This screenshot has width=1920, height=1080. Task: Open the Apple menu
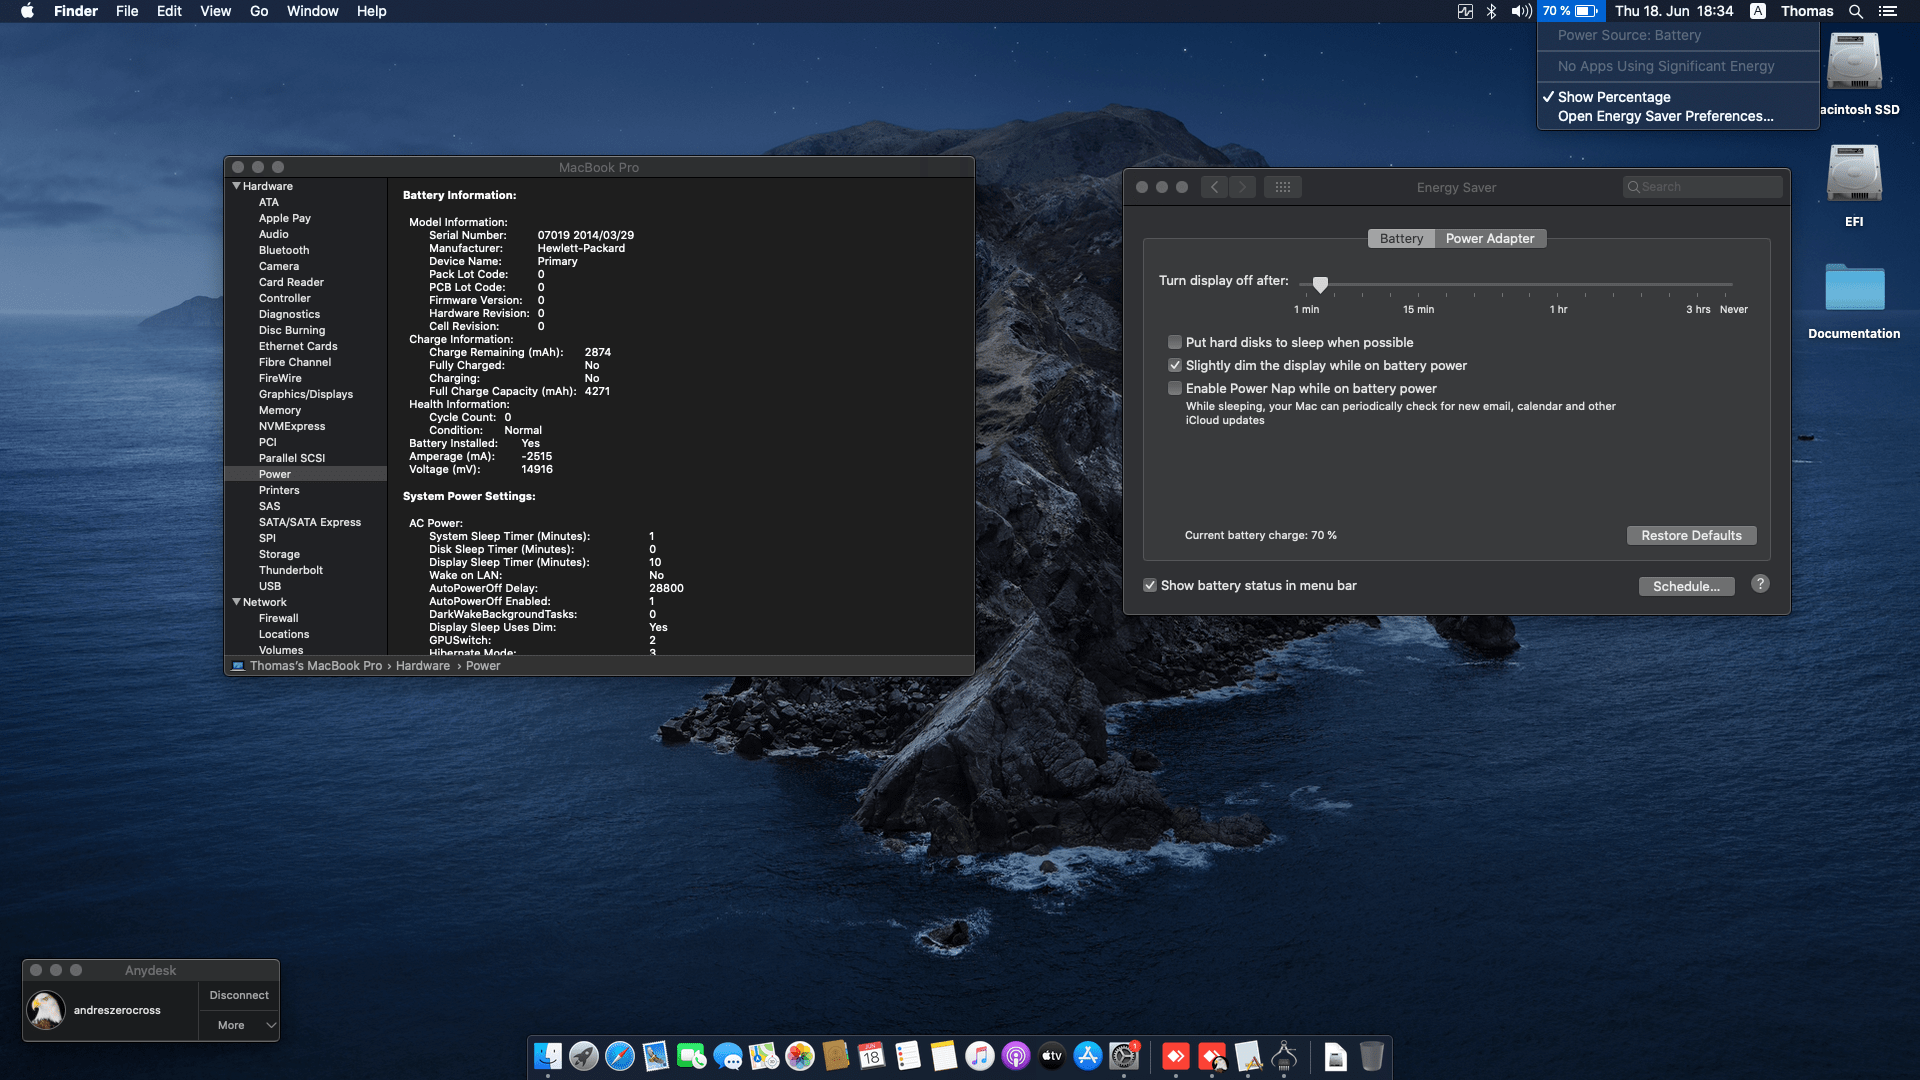[x=27, y=11]
